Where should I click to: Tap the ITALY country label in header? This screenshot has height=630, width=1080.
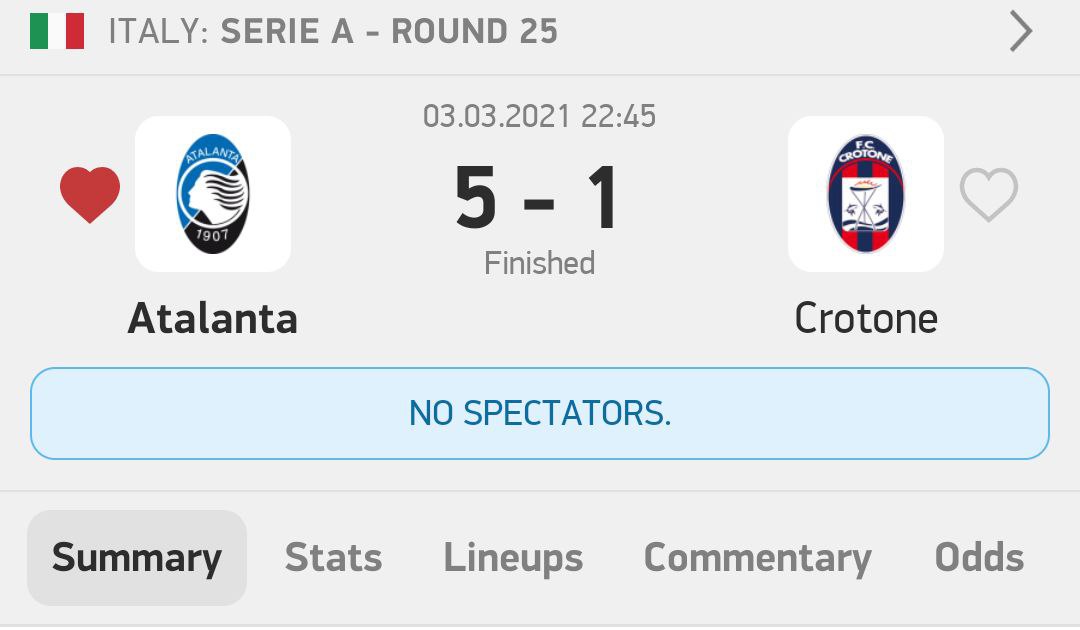click(158, 31)
